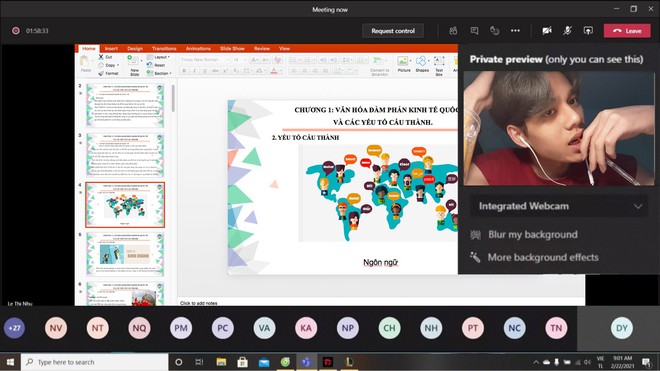660x371 pixels.
Task: Show the +27 additional participants
Action: click(x=14, y=328)
